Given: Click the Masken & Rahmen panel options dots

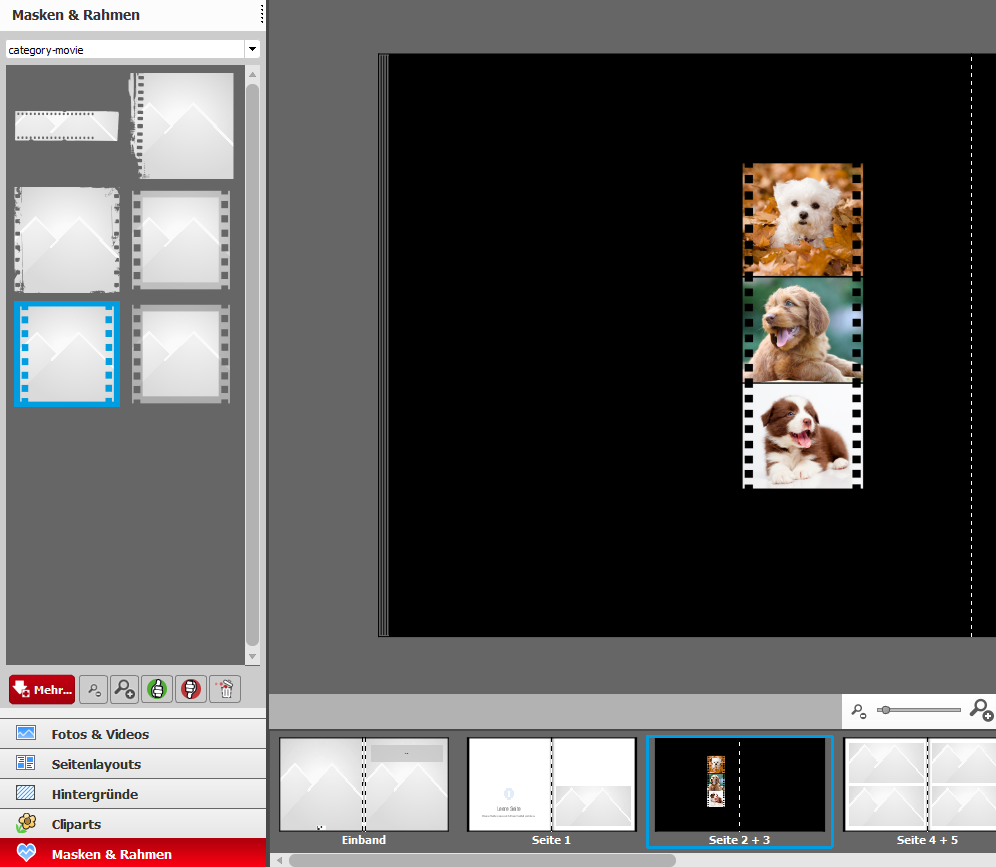Looking at the screenshot, I should [262, 15].
